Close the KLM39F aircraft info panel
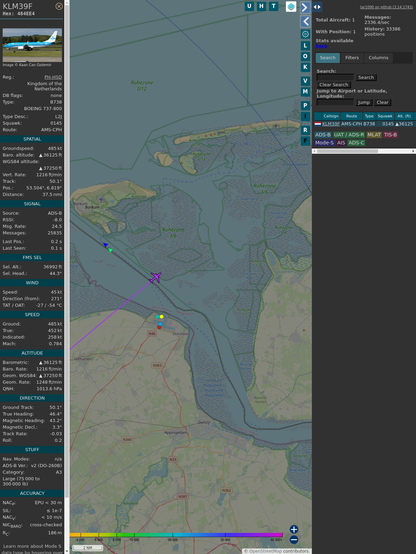 pyautogui.click(x=59, y=6)
